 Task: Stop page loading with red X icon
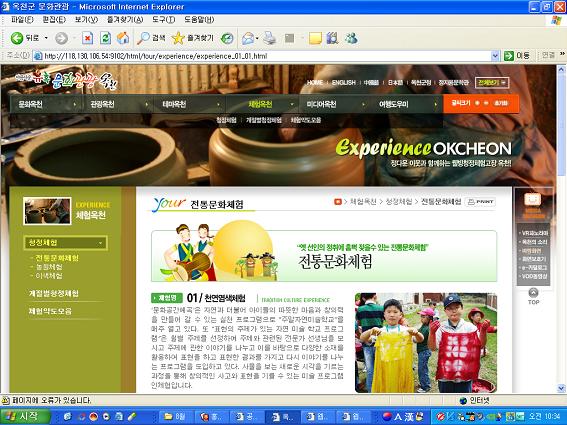pyautogui.click(x=87, y=38)
